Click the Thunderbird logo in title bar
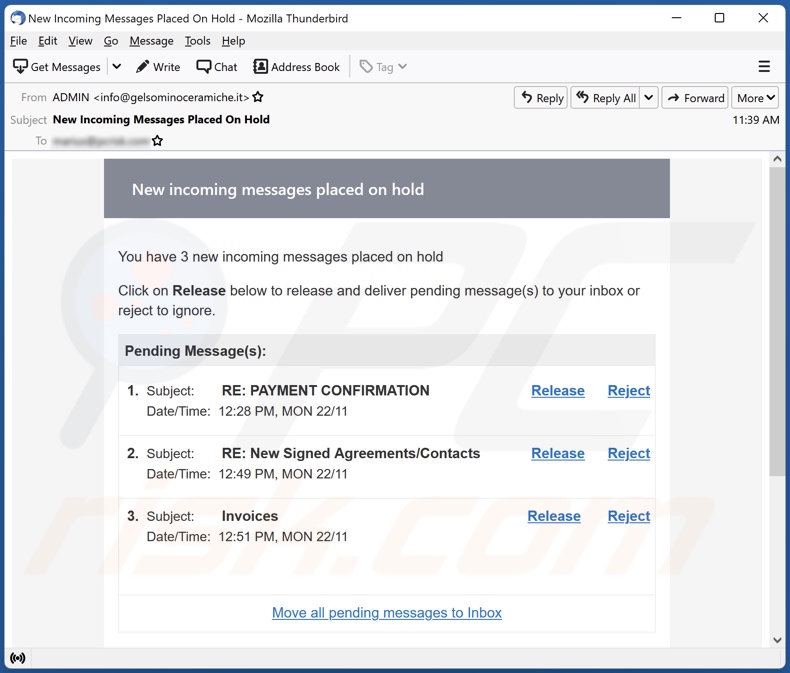Screen dimensions: 790x673 pos(18,18)
